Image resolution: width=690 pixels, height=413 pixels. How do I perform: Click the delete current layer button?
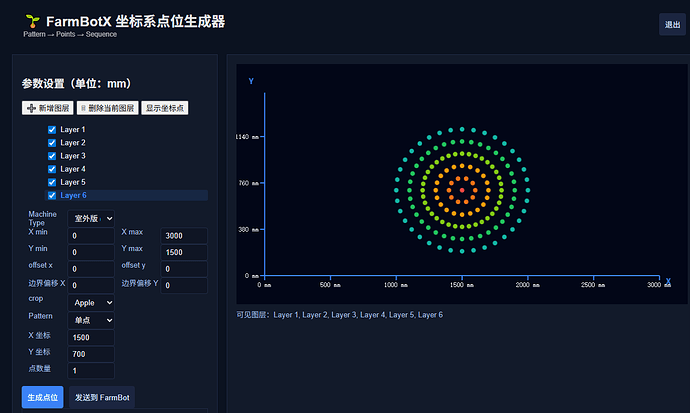click(106, 108)
